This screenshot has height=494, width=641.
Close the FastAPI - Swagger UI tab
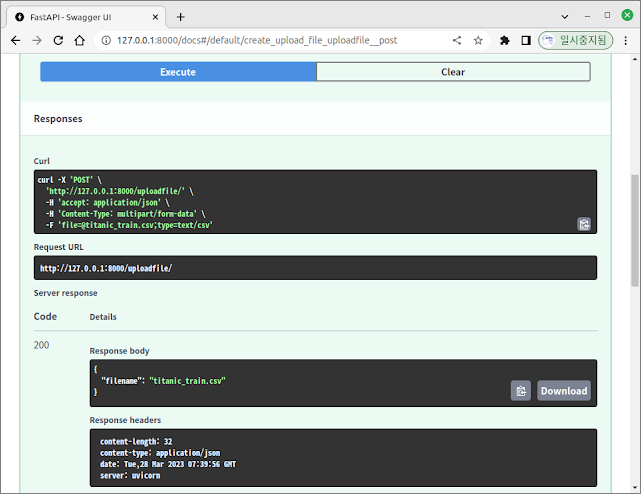[x=155, y=17]
